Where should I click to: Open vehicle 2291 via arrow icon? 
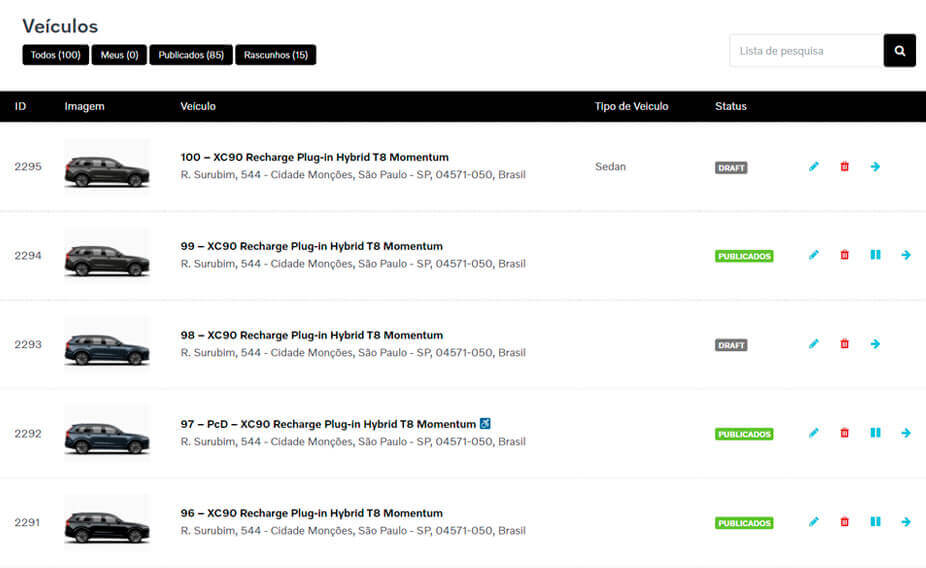click(905, 522)
